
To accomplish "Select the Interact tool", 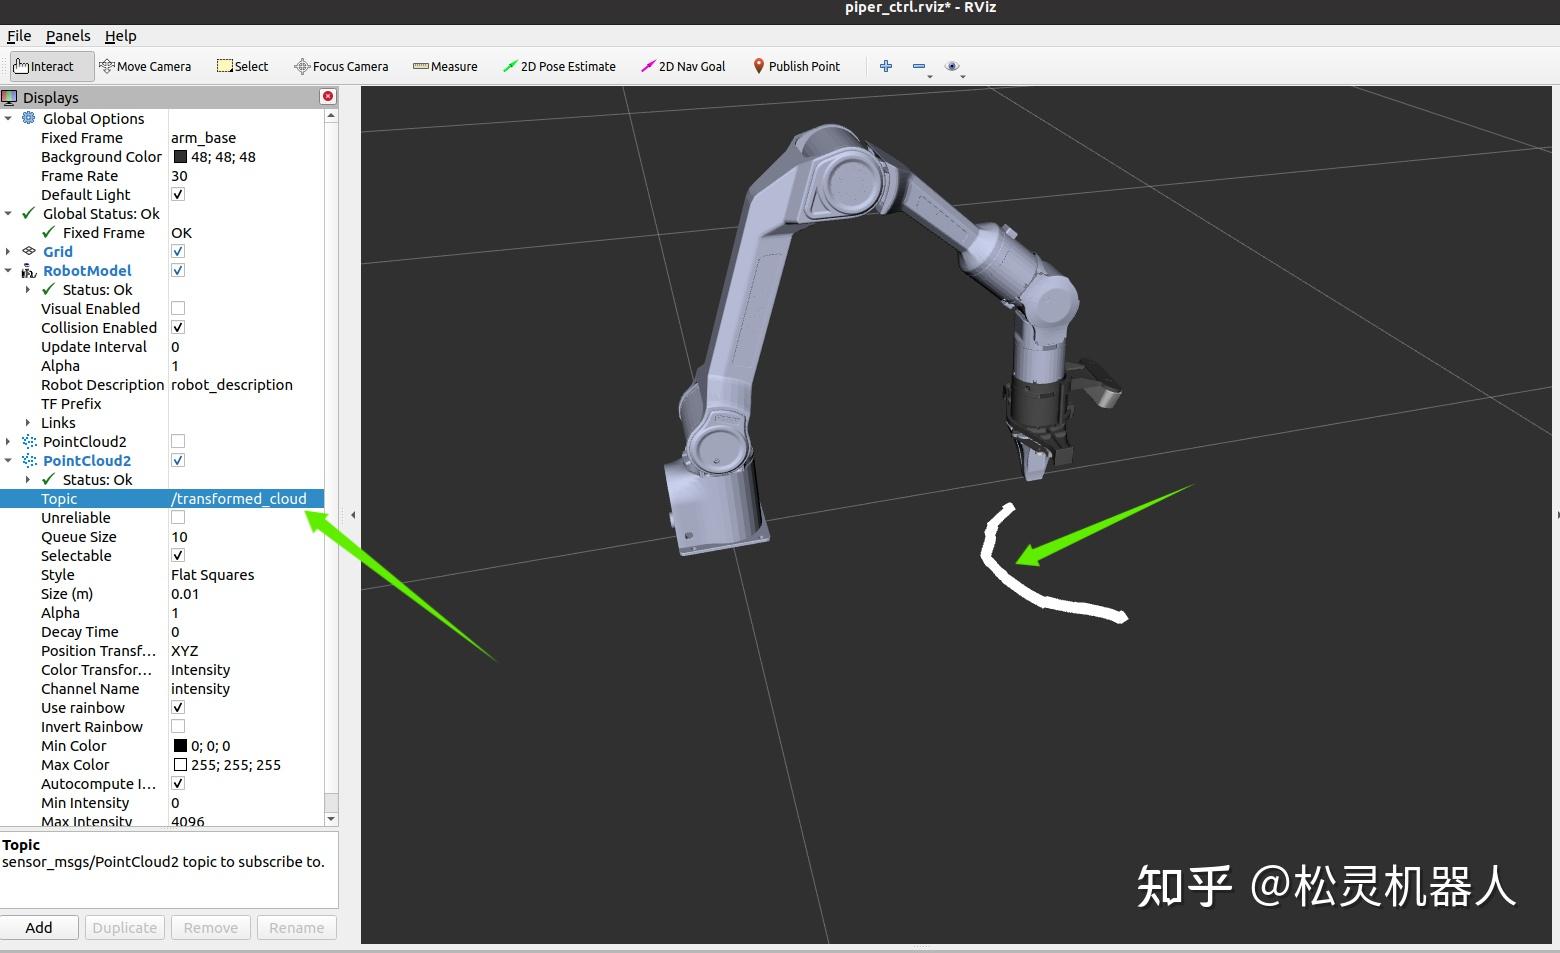I will click(52, 66).
